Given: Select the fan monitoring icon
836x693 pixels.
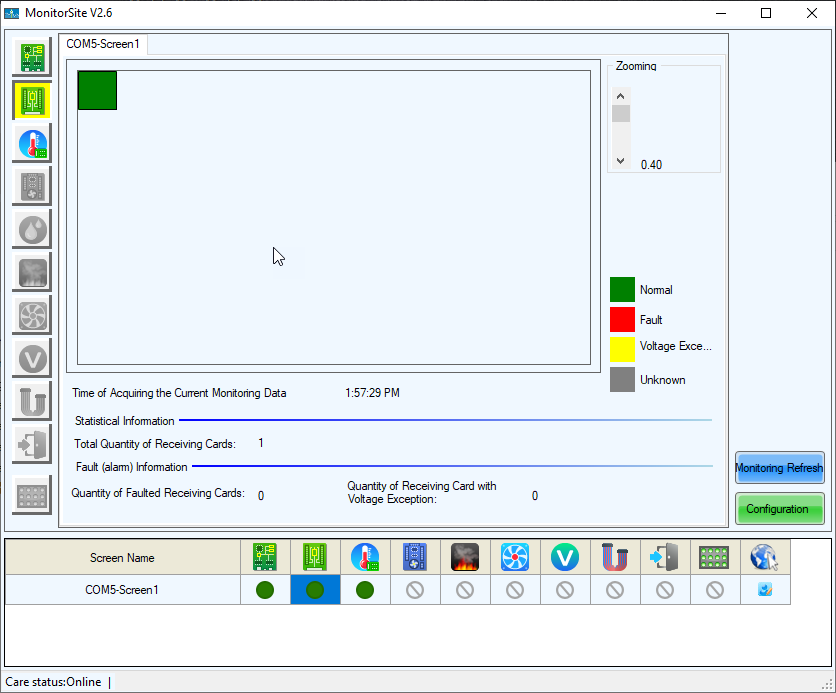Looking at the screenshot, I should pyautogui.click(x=31, y=315).
